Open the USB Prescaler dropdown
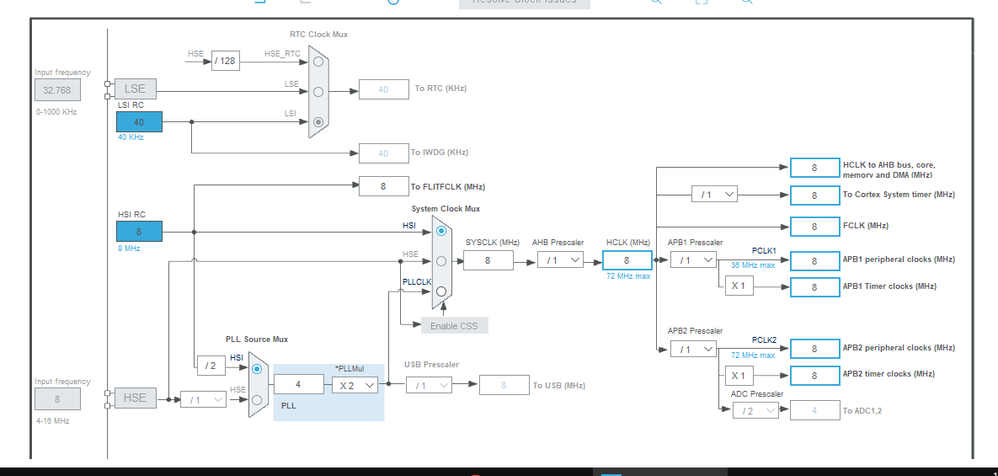The height and width of the screenshot is (476, 998). (x=429, y=386)
